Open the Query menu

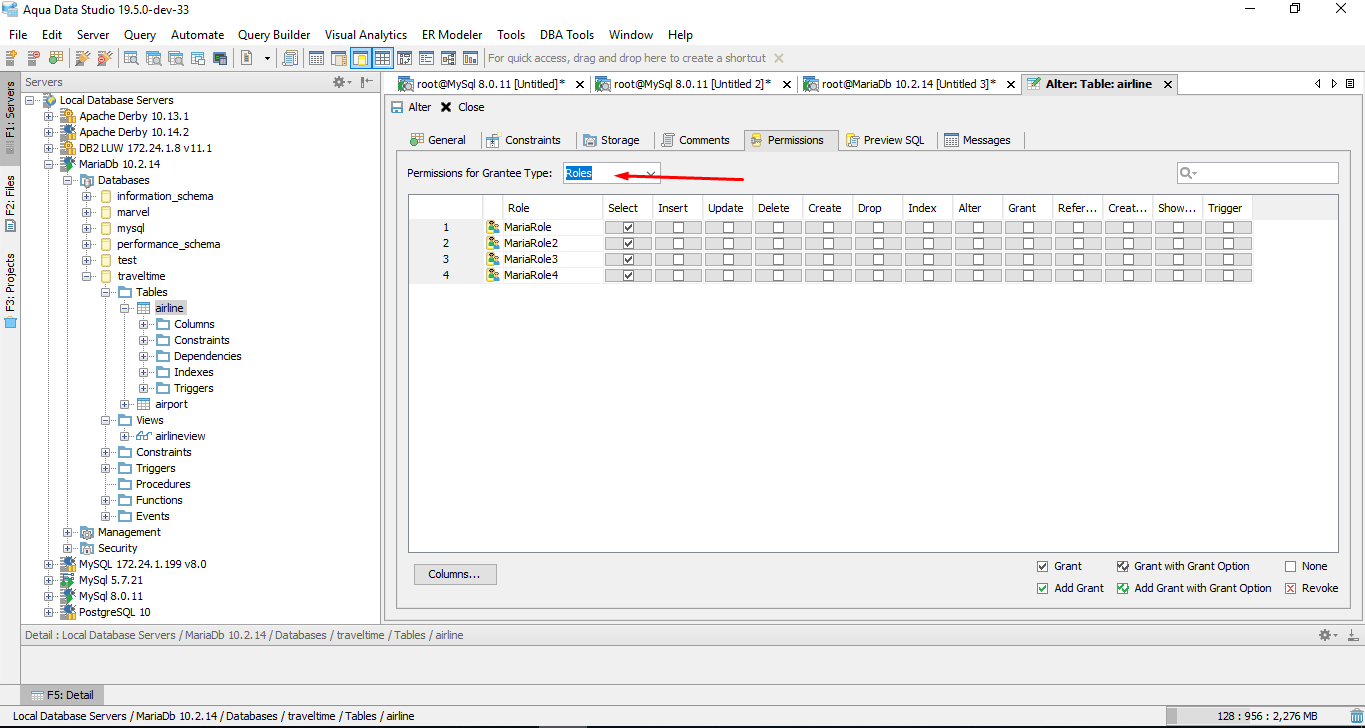[140, 35]
